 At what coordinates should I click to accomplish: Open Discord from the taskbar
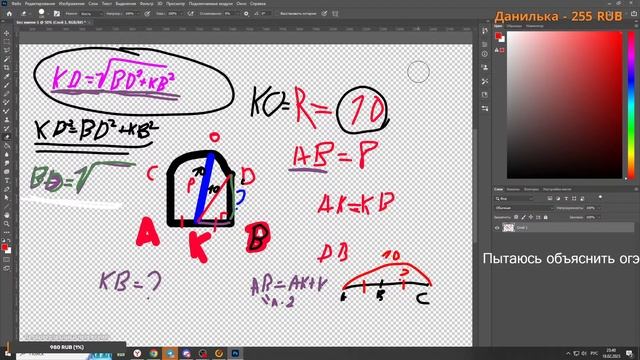click(187, 353)
